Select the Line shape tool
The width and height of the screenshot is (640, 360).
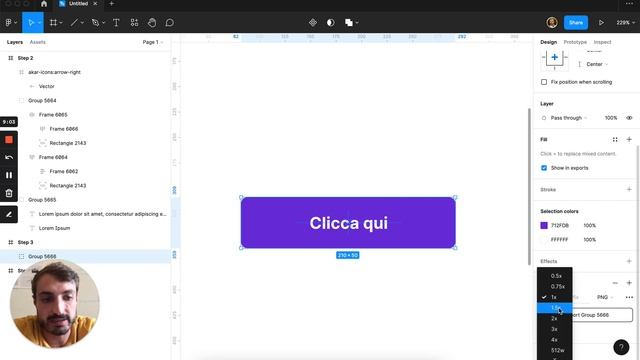click(x=74, y=23)
